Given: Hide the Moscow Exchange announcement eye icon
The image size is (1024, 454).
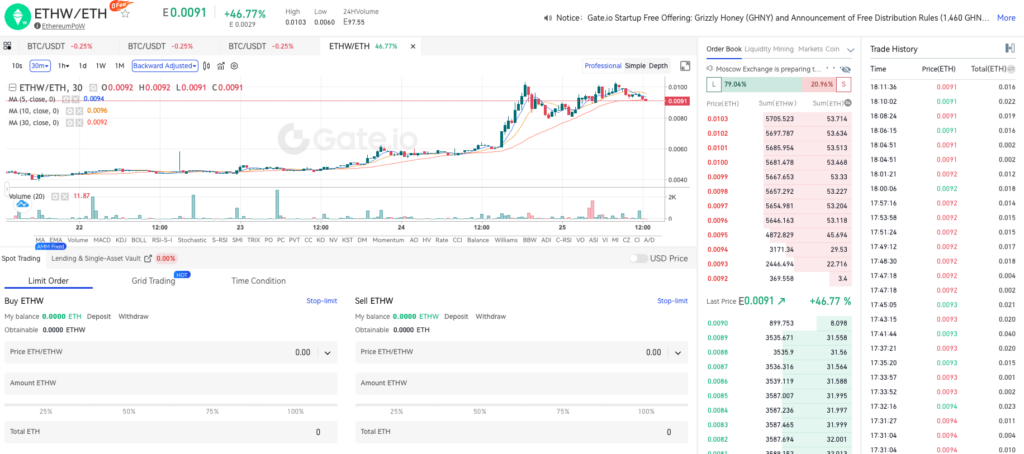Looking at the screenshot, I should point(846,68).
